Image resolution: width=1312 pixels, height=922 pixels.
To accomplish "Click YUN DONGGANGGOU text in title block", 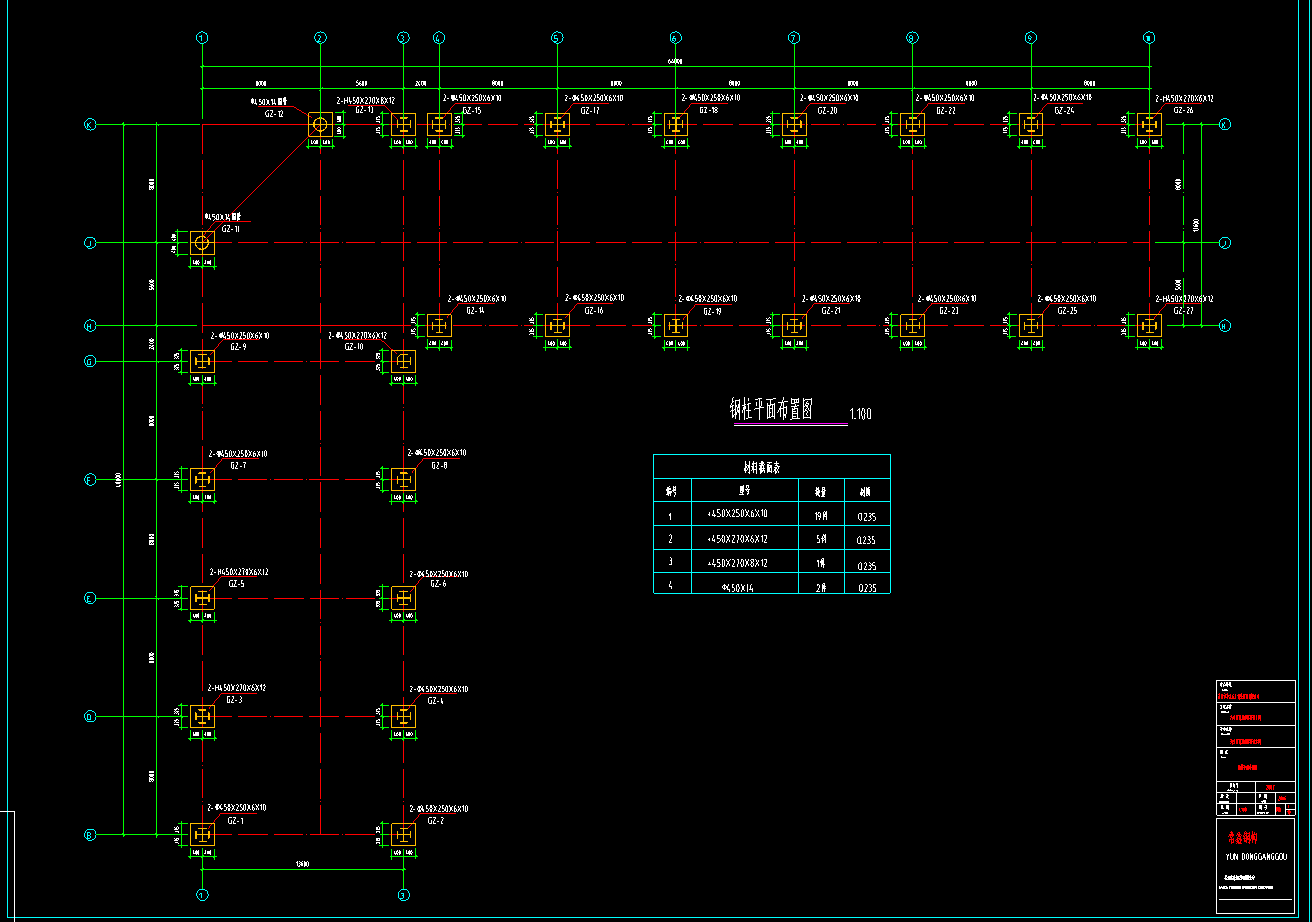I will [x=1254, y=857].
